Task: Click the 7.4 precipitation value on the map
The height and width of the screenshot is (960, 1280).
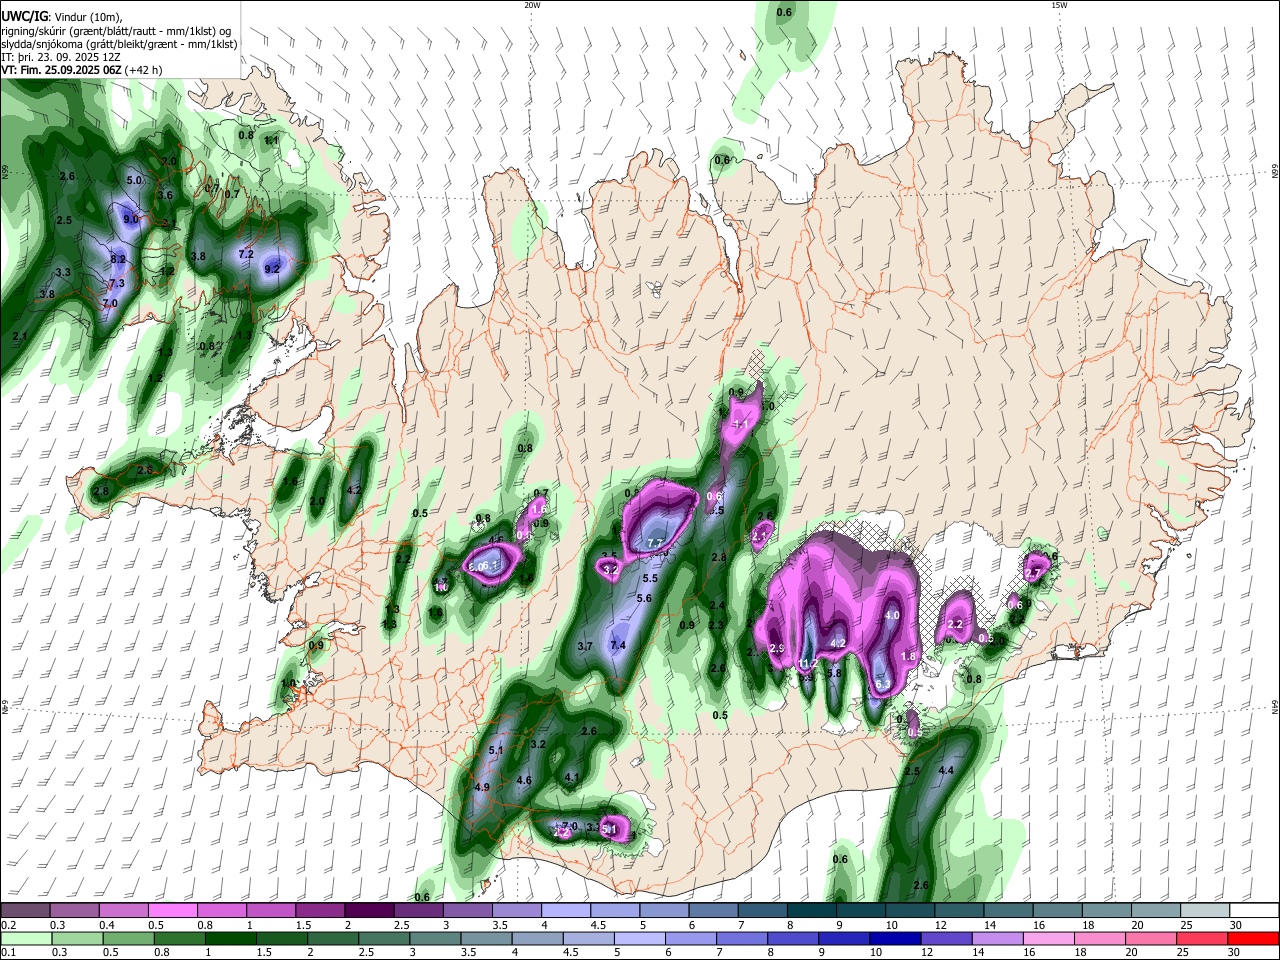Action: click(618, 645)
